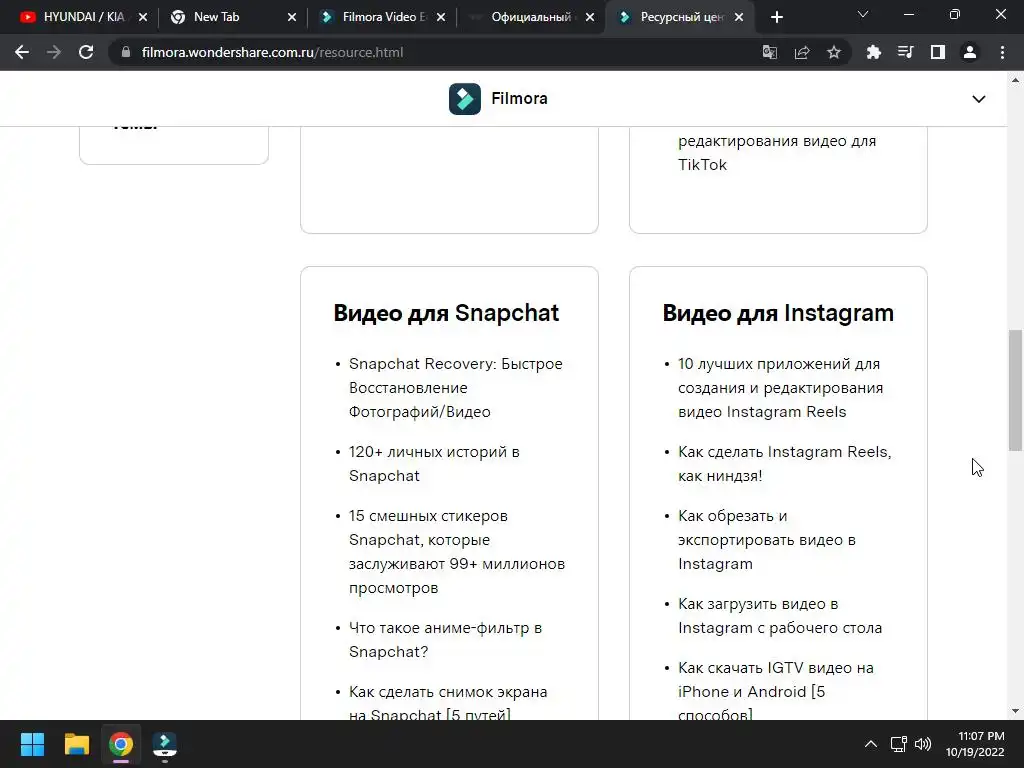The width and height of the screenshot is (1024, 768).
Task: Open link Как сделать Instagram Reels, как ниндзя
Action: [784, 464]
